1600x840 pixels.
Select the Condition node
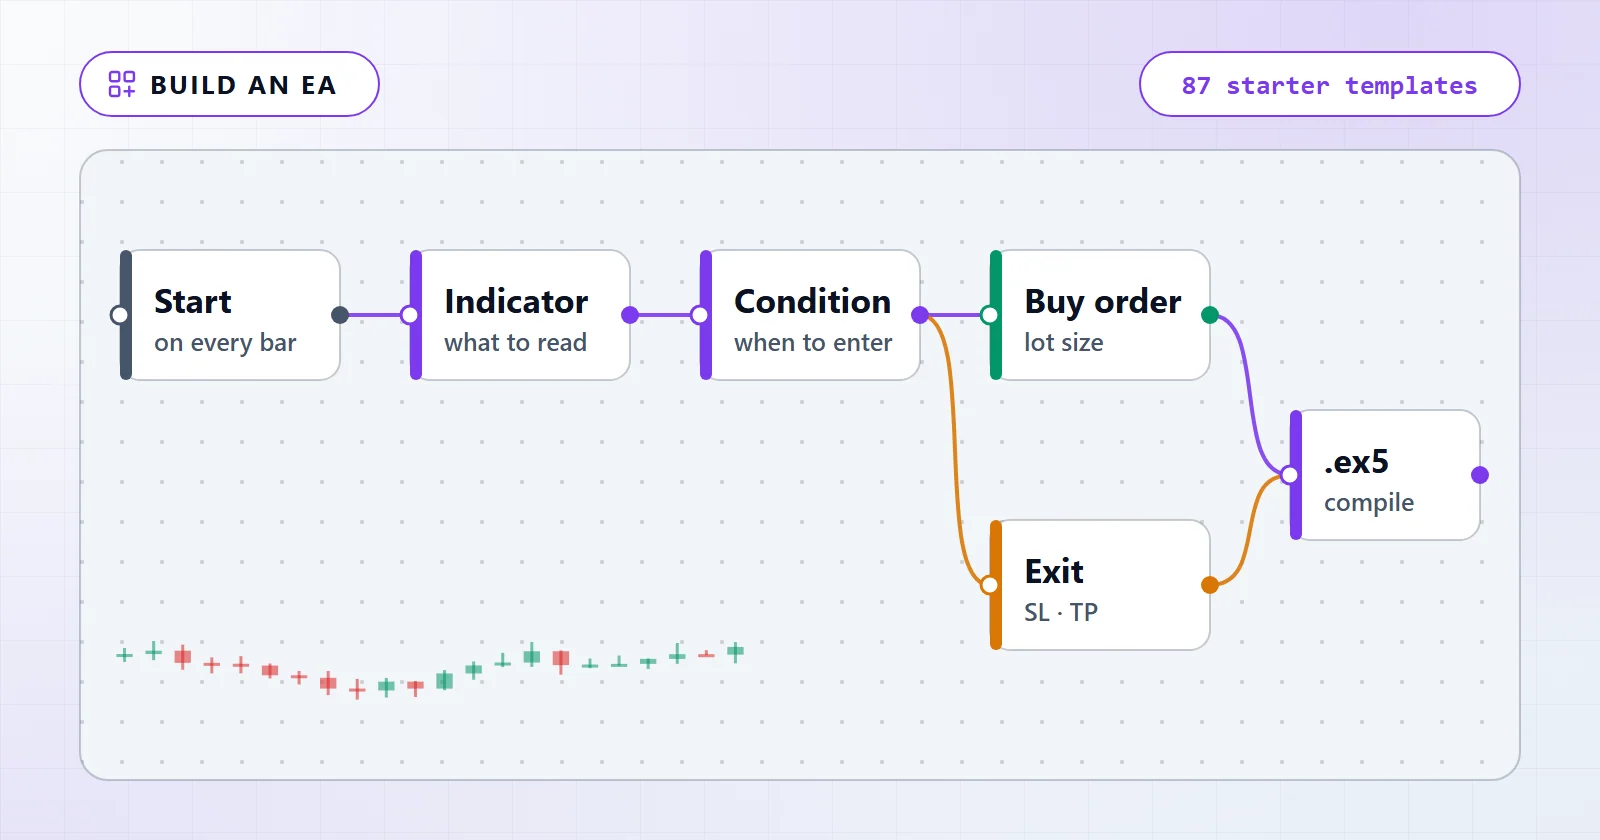click(x=810, y=315)
